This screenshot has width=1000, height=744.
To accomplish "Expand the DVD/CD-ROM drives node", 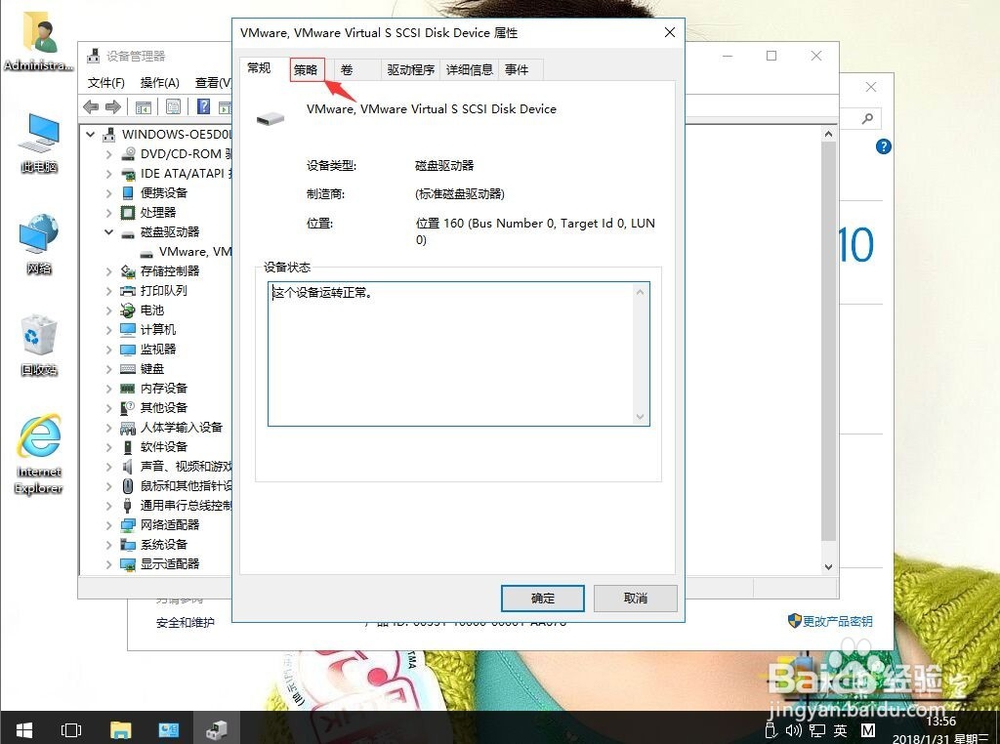I will click(108, 154).
